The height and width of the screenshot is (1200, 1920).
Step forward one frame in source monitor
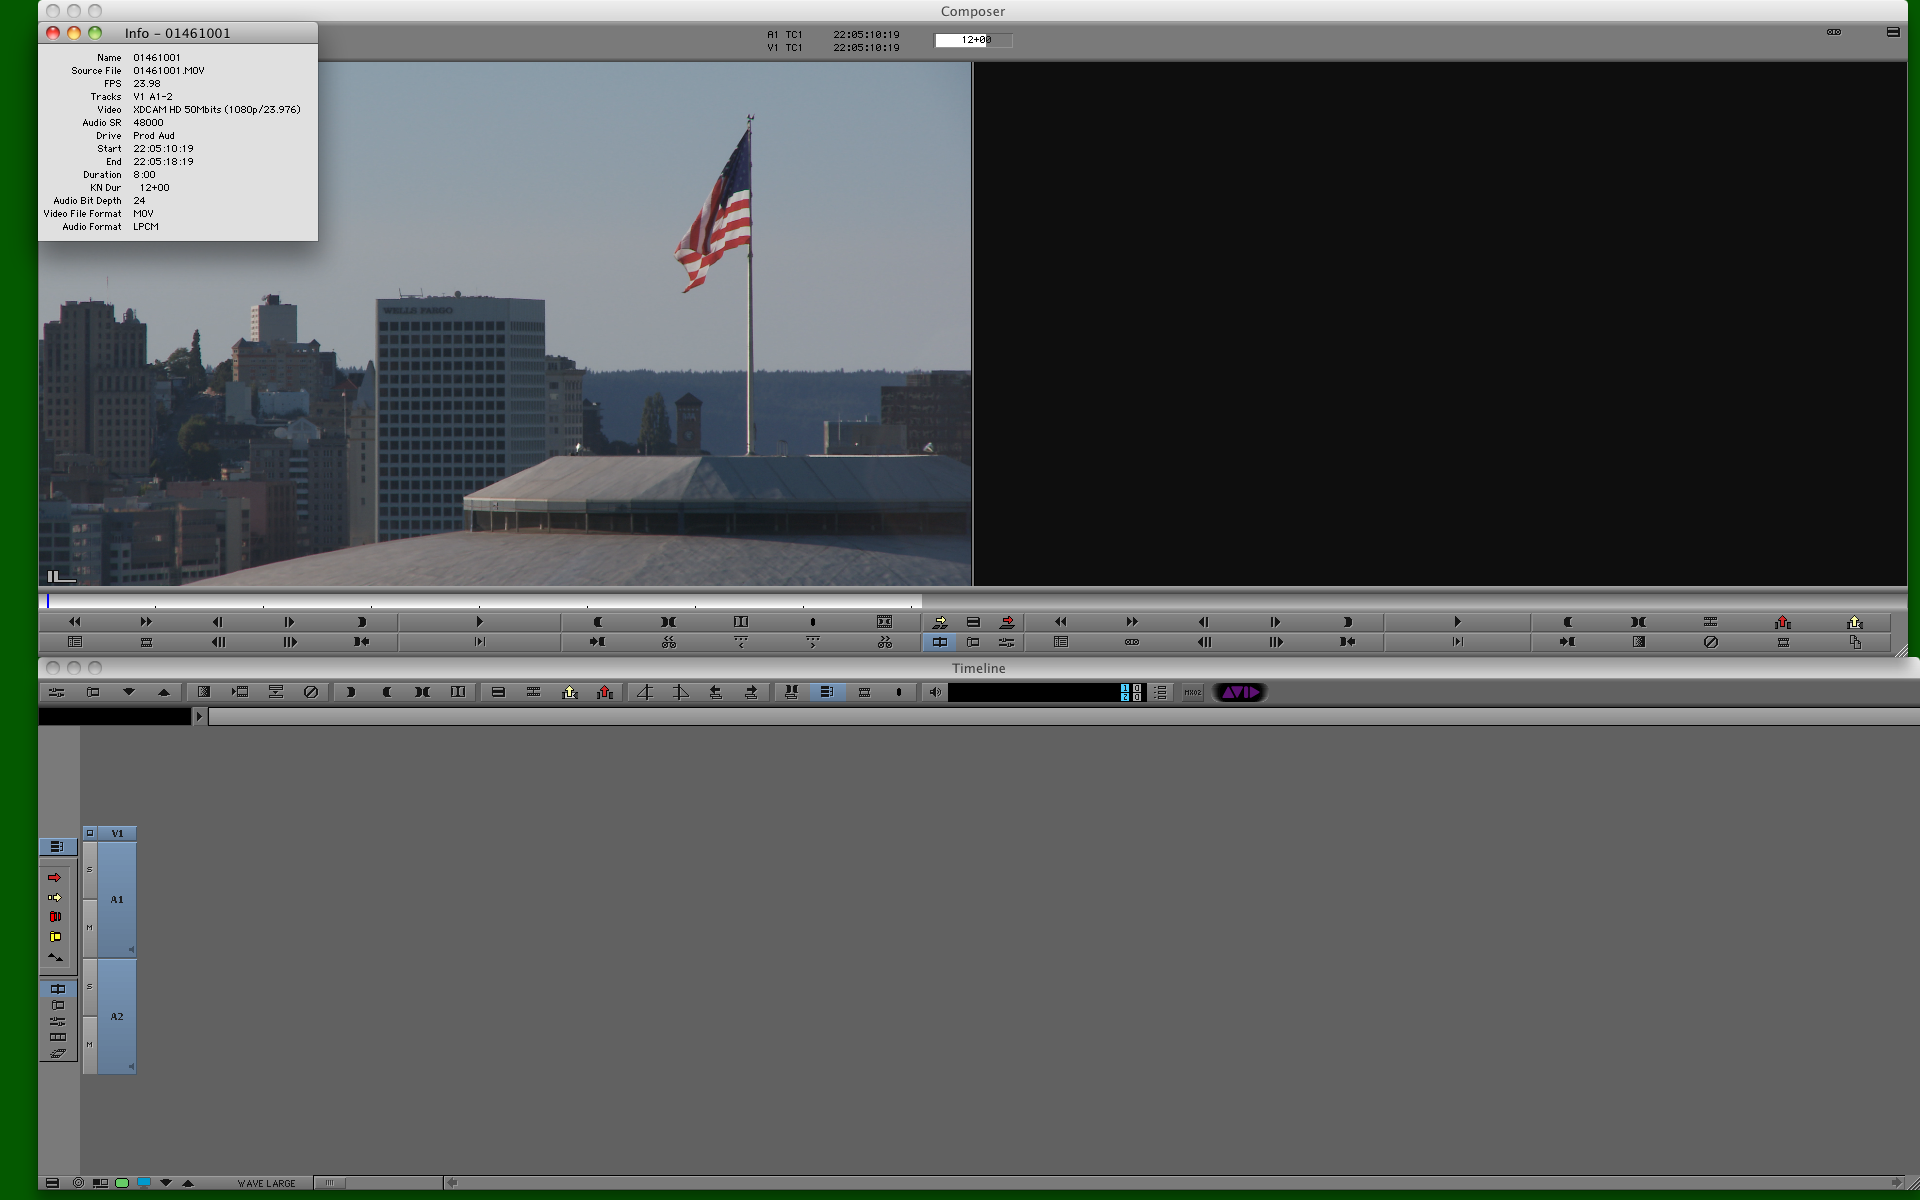click(x=289, y=622)
